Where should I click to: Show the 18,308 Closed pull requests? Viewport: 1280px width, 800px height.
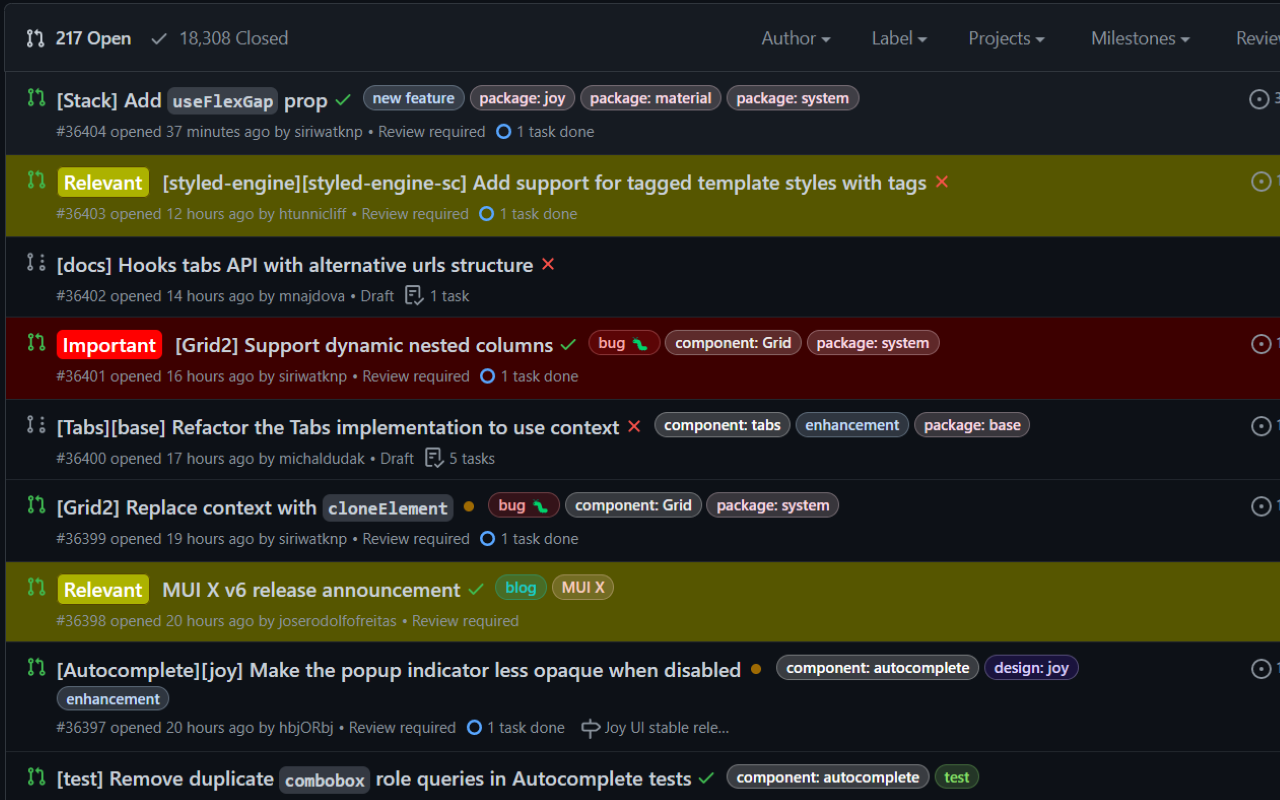pyautogui.click(x=219, y=38)
